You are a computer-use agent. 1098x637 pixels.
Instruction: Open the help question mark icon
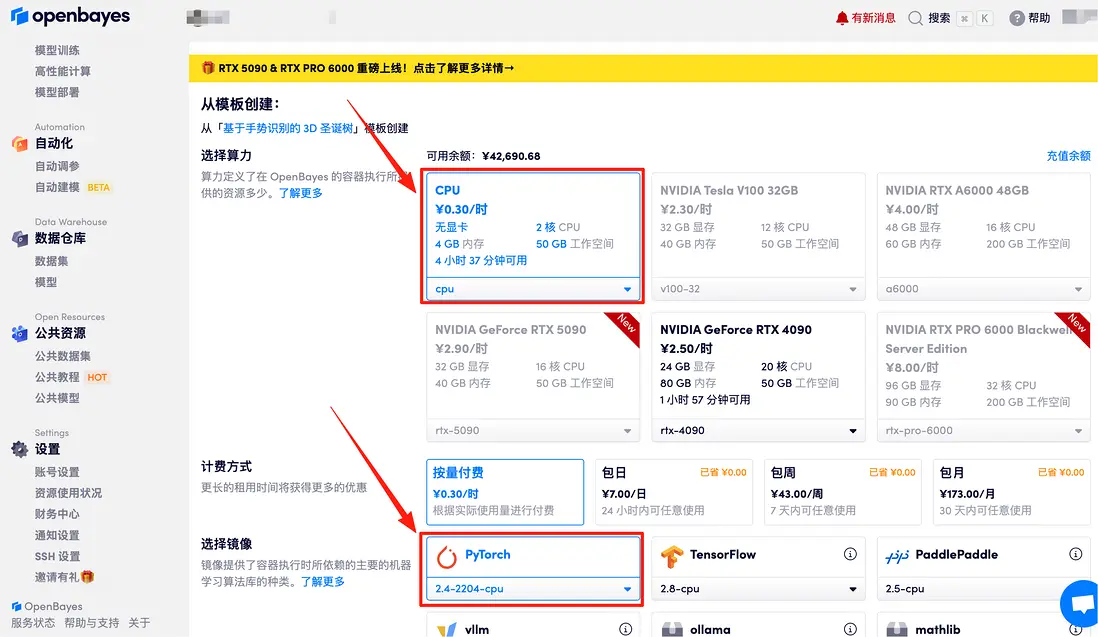(x=1017, y=18)
